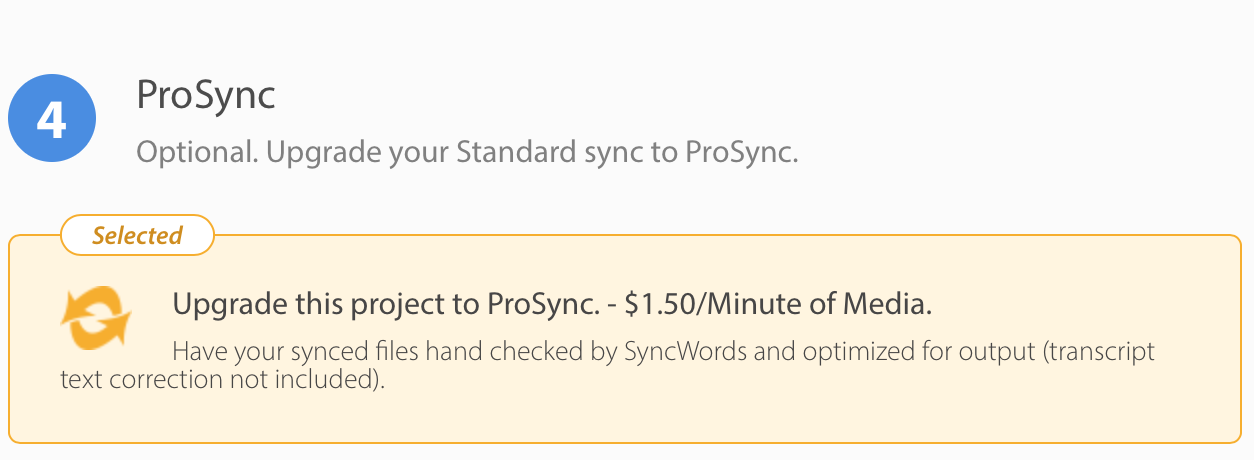The height and width of the screenshot is (460, 1254).
Task: Click the ProSync section heading
Action: point(205,96)
